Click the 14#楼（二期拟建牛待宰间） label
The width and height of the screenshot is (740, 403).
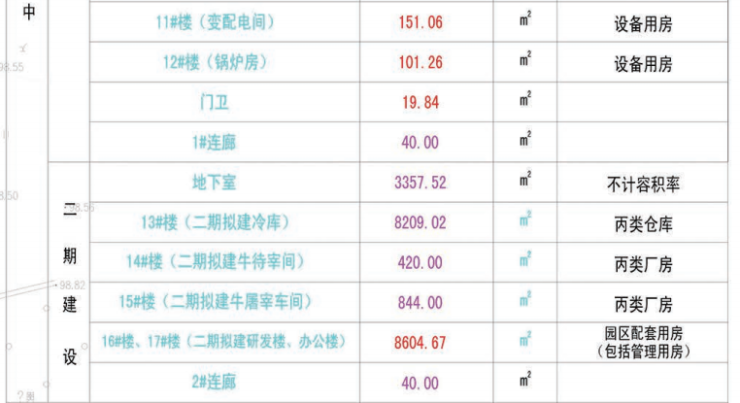point(215,262)
